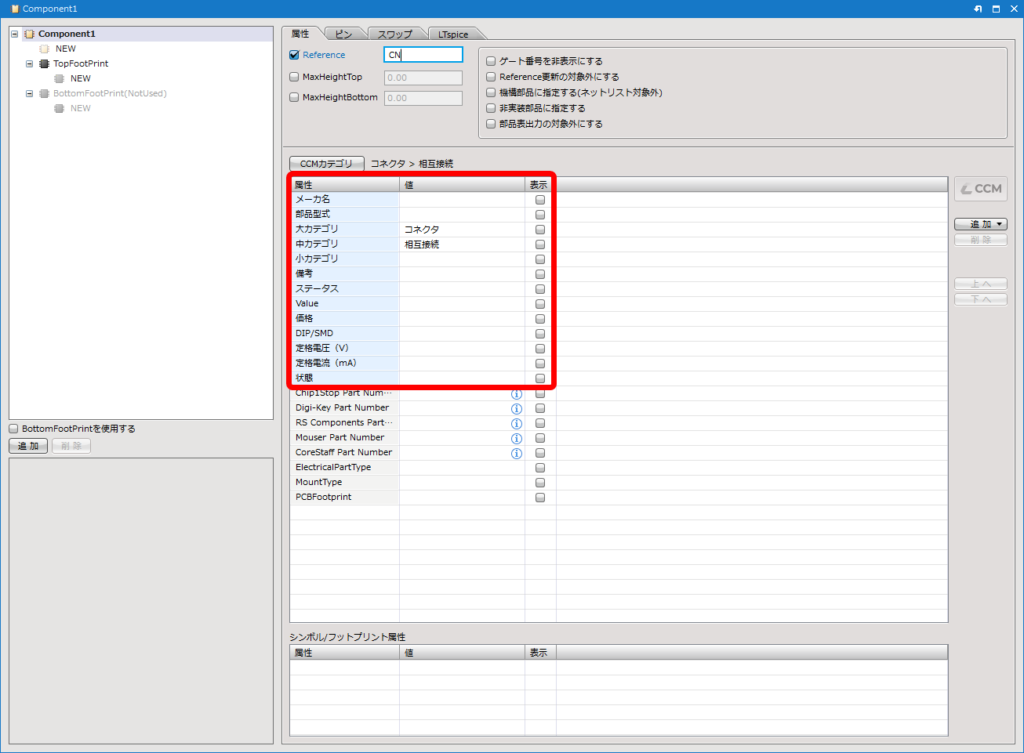Screen dimensions: 1024x753
Task: Enable the MaxHeightBottom checkbox
Action: tap(294, 97)
